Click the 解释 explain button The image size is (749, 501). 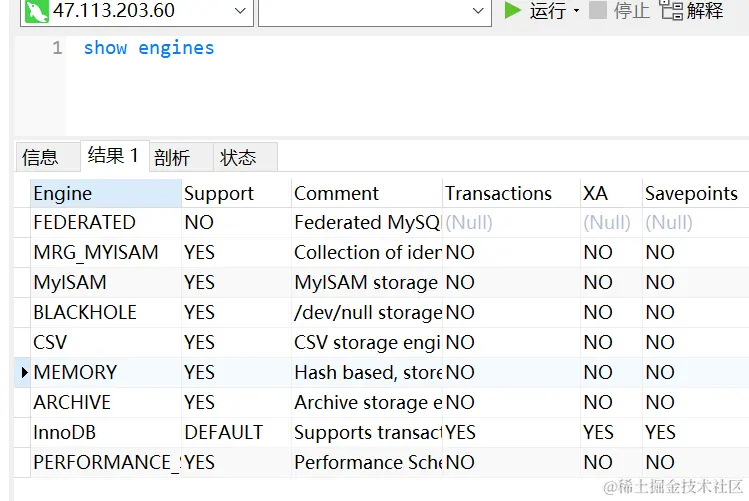692,10
